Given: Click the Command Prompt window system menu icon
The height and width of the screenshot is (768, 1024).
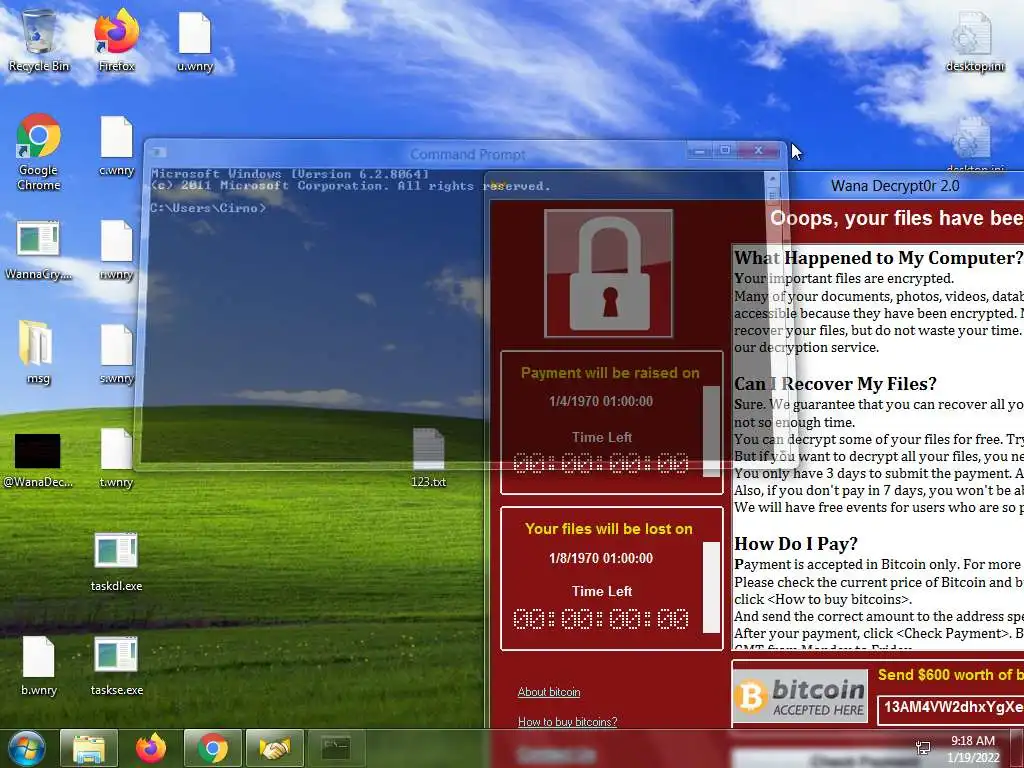Looking at the screenshot, I should pyautogui.click(x=157, y=153).
